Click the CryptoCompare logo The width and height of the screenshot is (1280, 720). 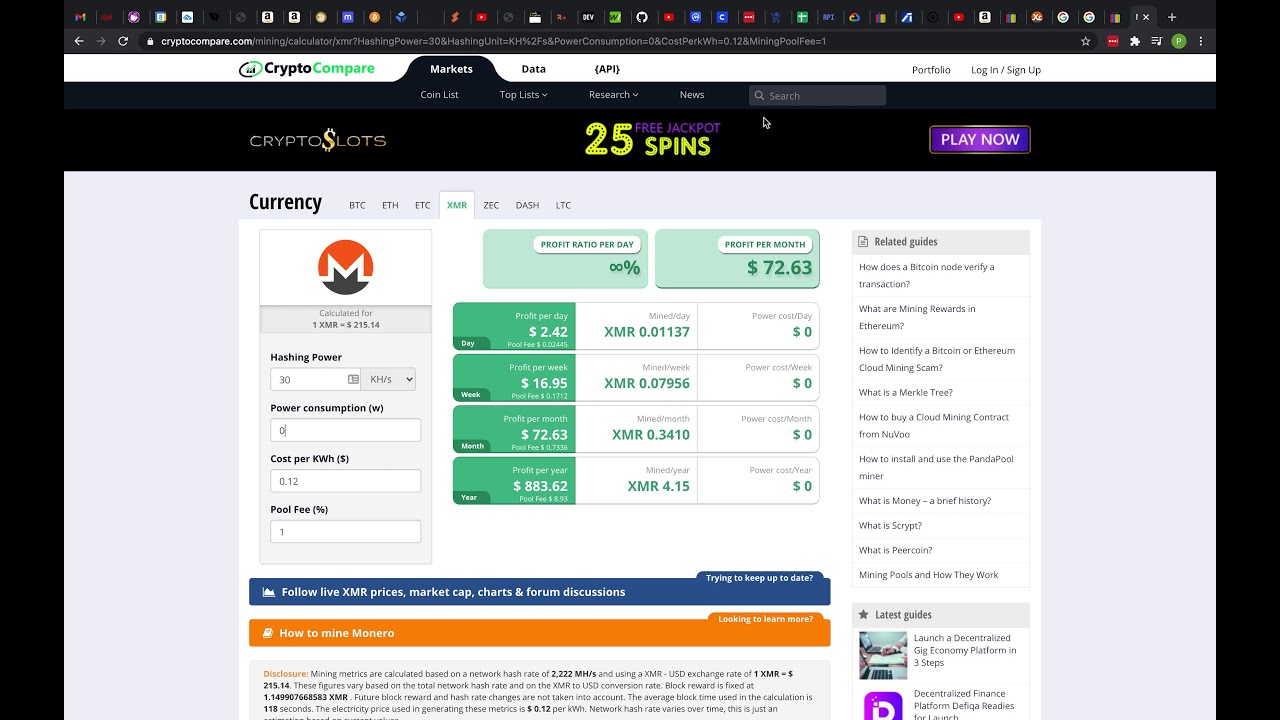pos(307,69)
